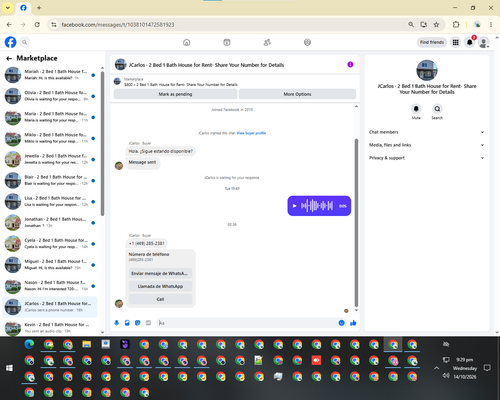Record a voice clip with the microphone icon
This screenshot has height=400, width=500.
pos(117,323)
